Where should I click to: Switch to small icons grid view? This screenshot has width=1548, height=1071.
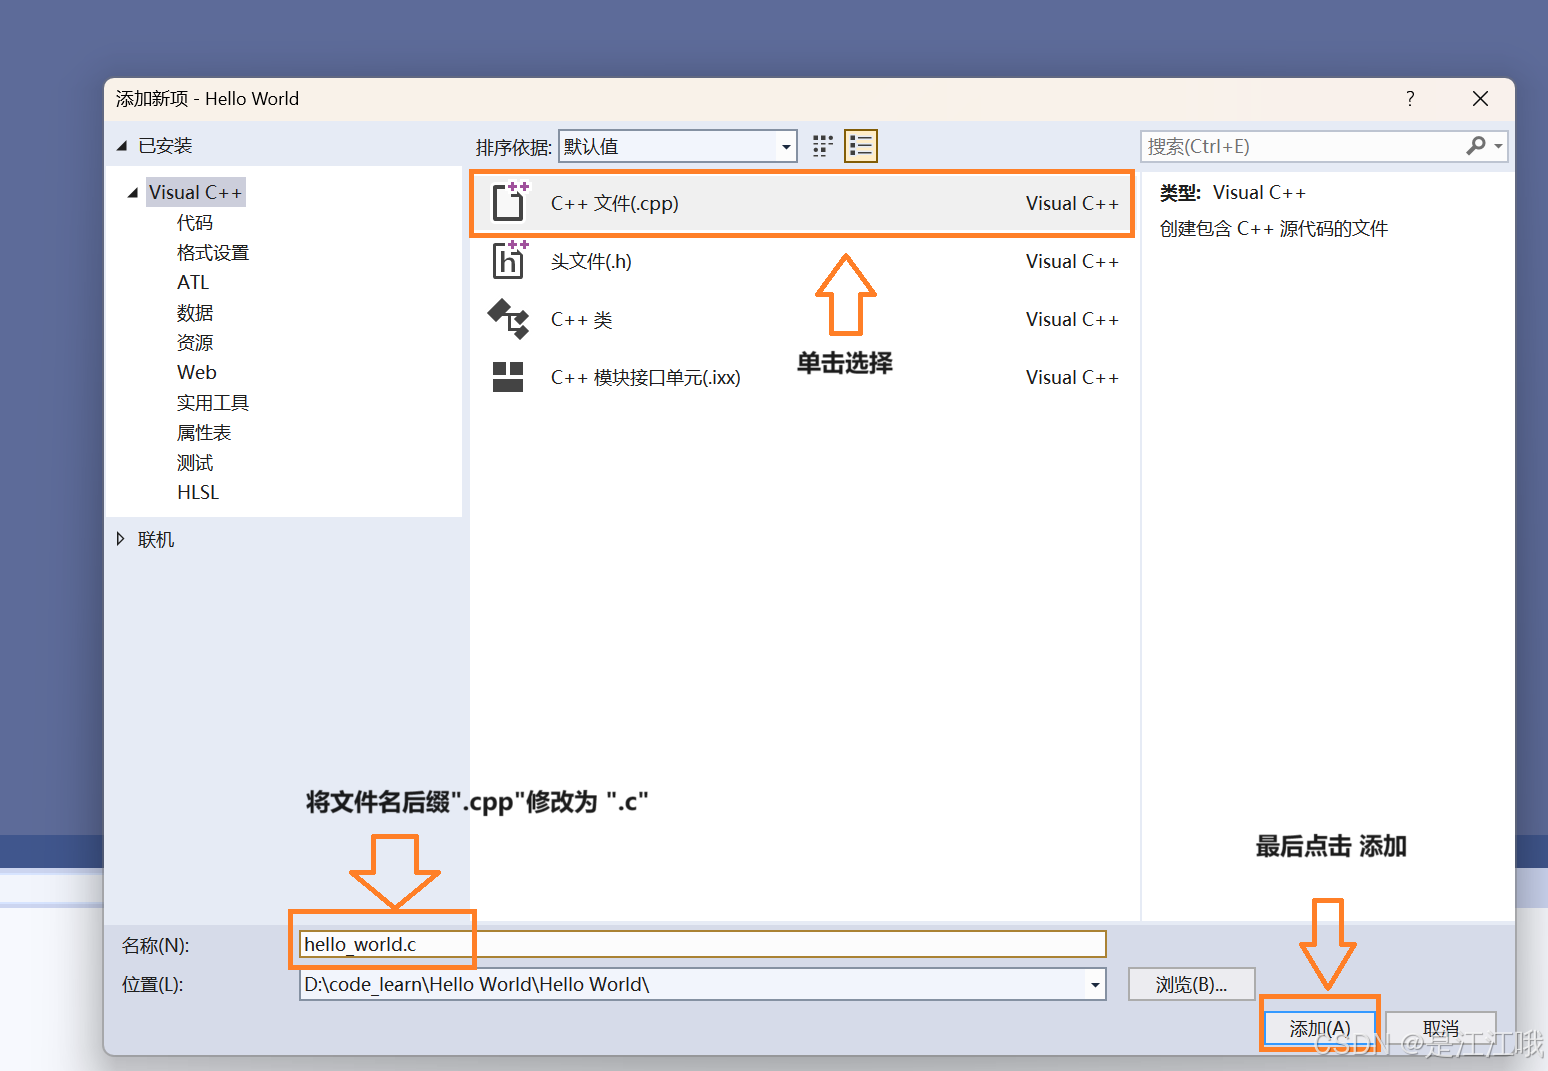point(823,146)
